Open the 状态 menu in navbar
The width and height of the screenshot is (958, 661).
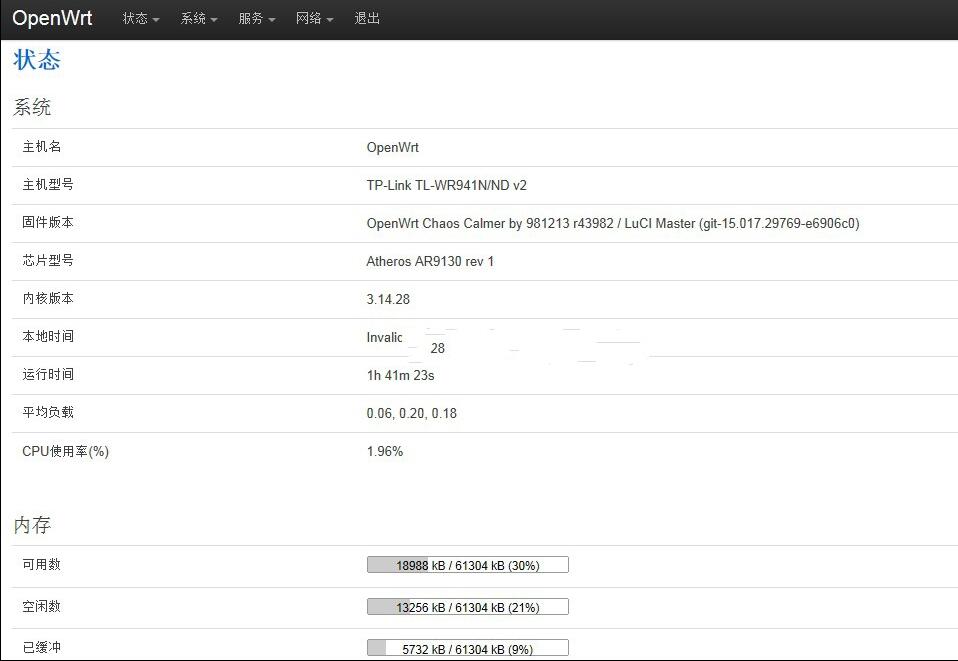coord(140,19)
